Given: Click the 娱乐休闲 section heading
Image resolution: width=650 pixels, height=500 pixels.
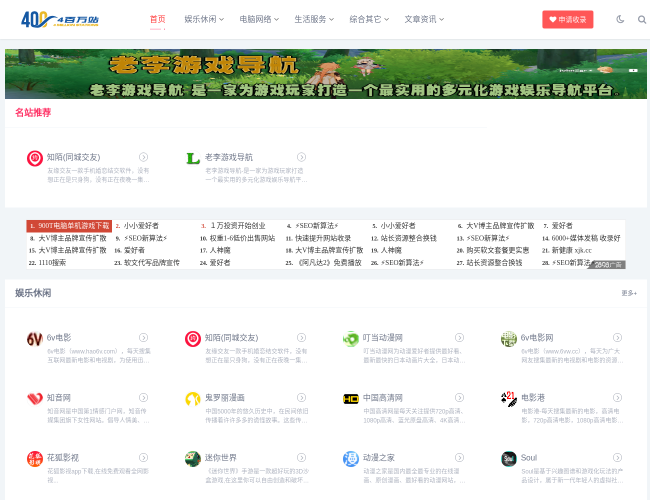Looking at the screenshot, I should (x=33, y=293).
